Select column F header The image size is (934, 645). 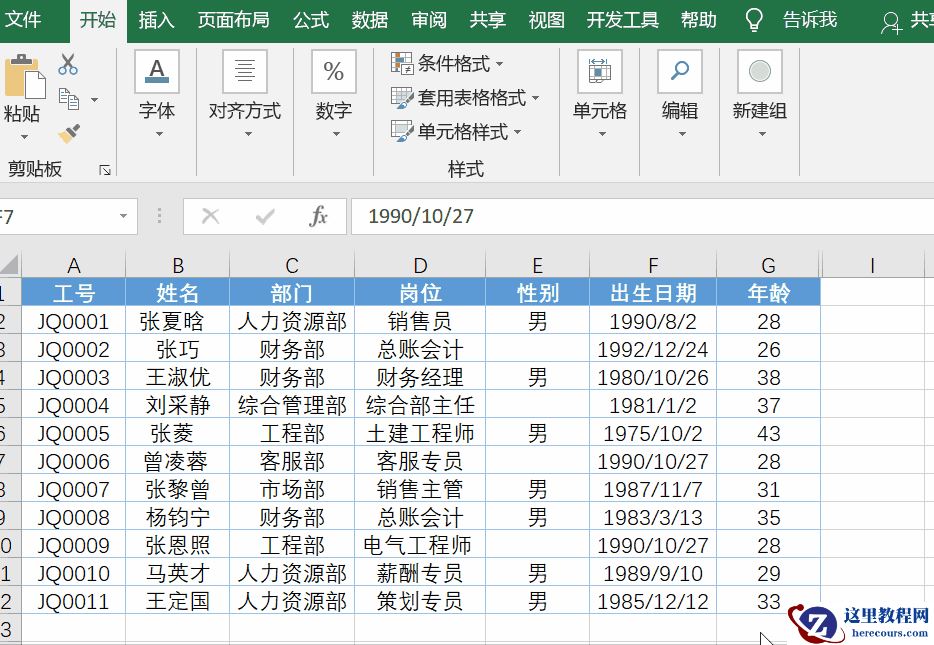[x=653, y=265]
